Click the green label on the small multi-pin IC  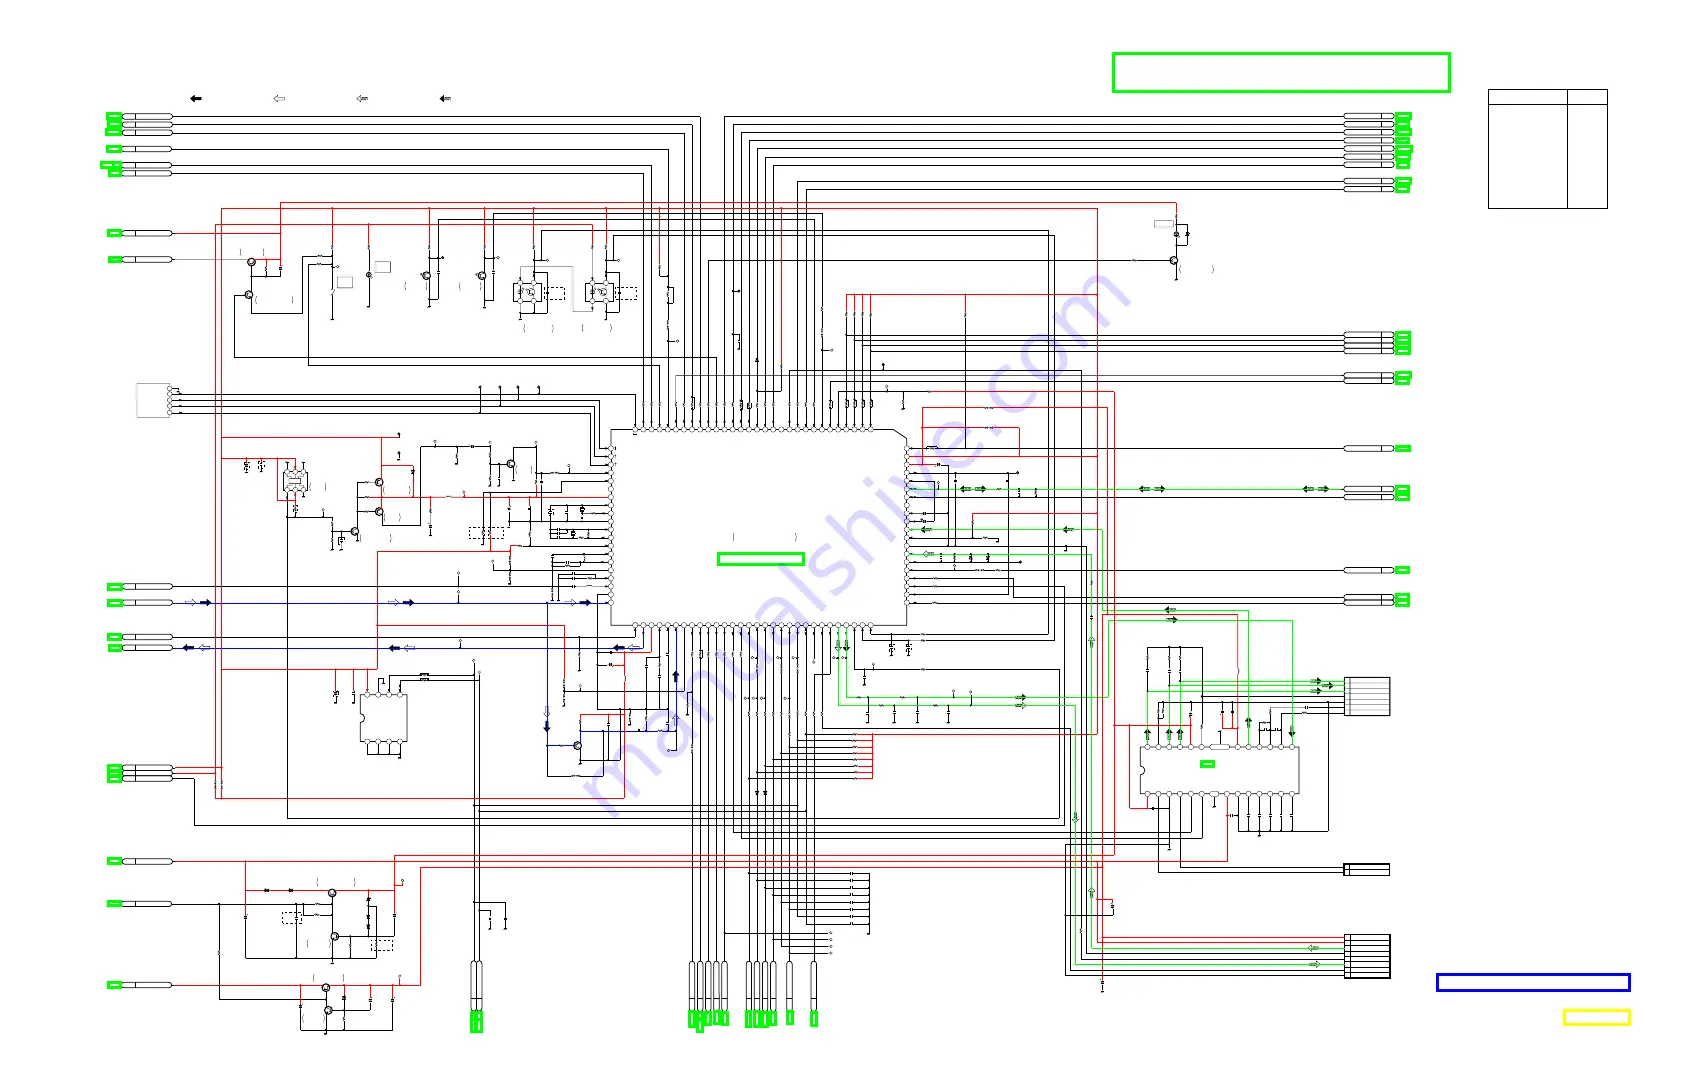pyautogui.click(x=1207, y=764)
